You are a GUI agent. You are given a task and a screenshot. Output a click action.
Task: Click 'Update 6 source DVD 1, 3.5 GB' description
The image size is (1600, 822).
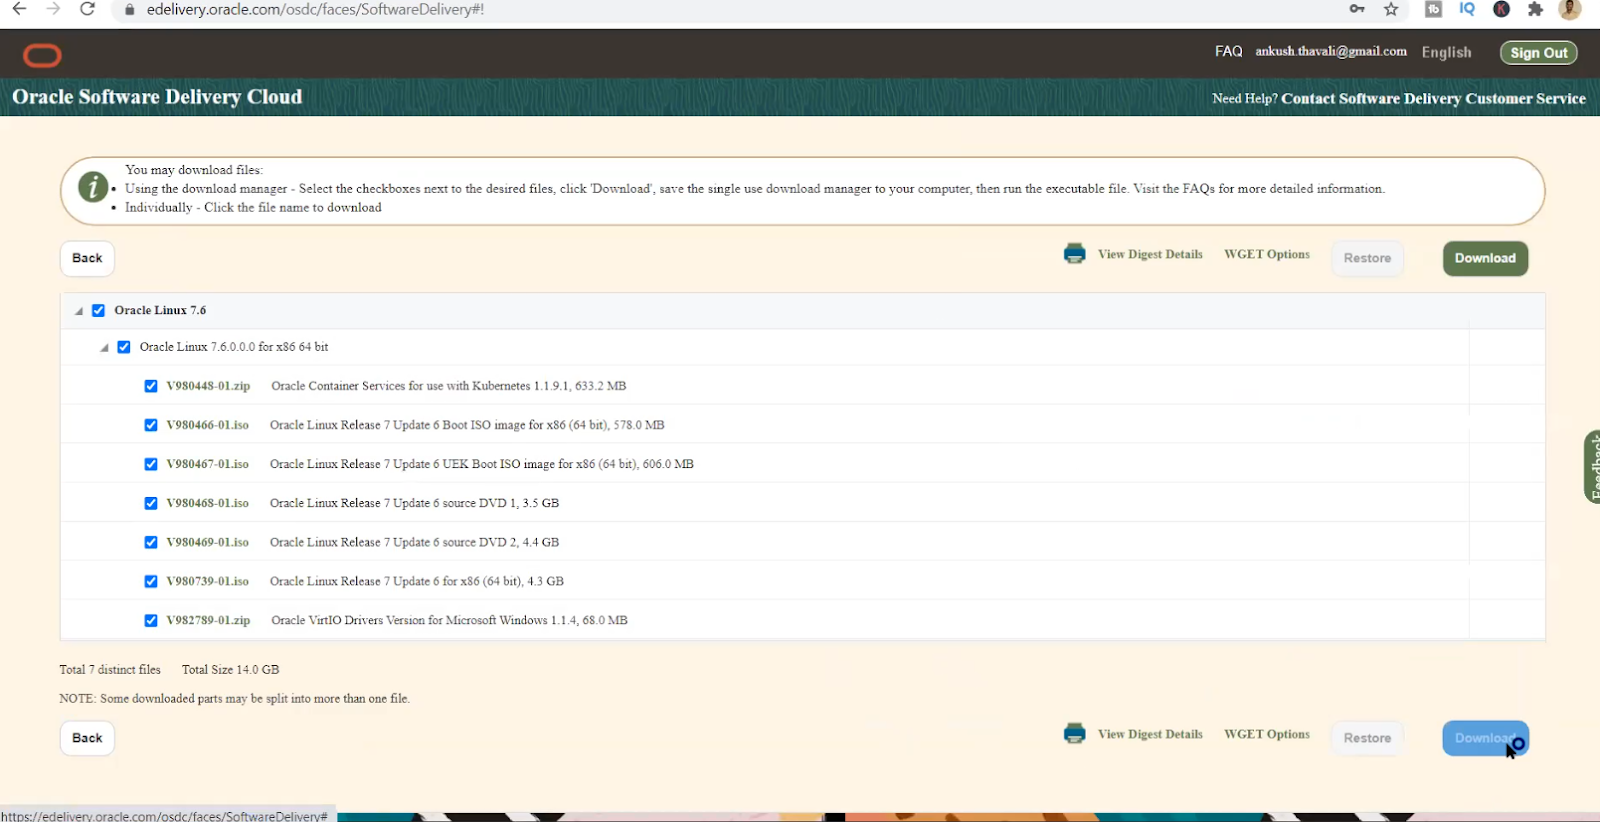point(414,503)
